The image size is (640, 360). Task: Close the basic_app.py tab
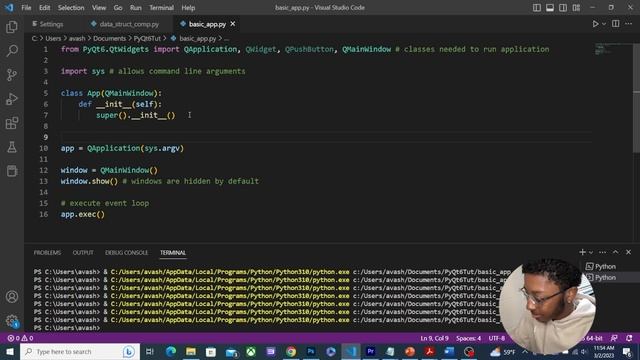point(233,24)
